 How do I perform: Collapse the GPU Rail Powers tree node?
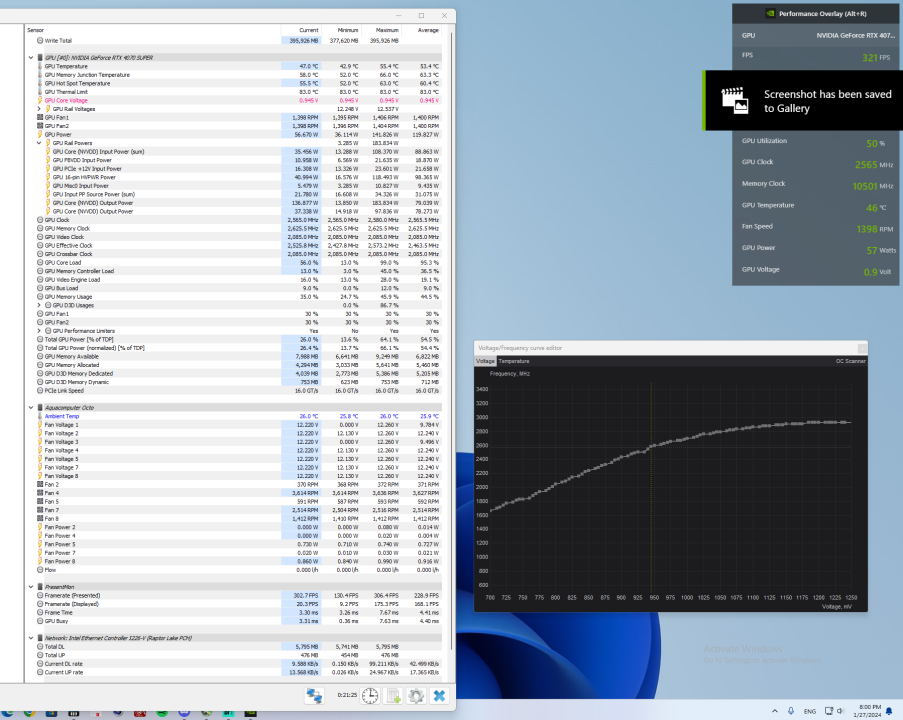coord(37,143)
